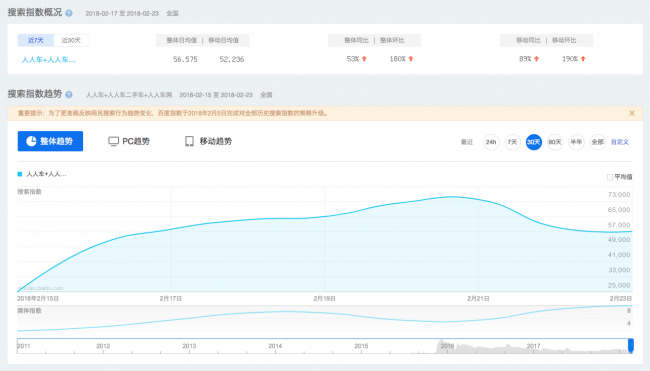Select the 7天 time range option

(512, 142)
